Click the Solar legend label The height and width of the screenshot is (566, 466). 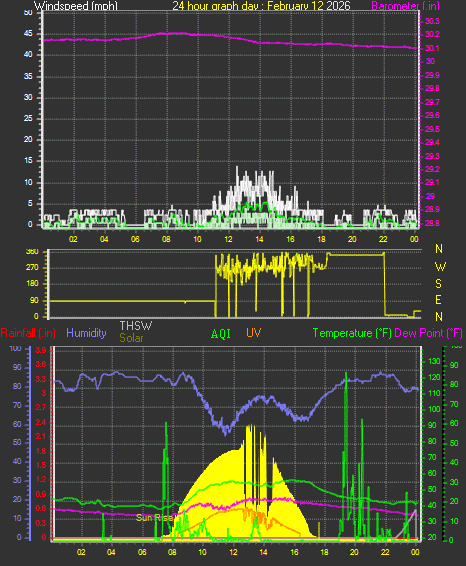click(131, 338)
